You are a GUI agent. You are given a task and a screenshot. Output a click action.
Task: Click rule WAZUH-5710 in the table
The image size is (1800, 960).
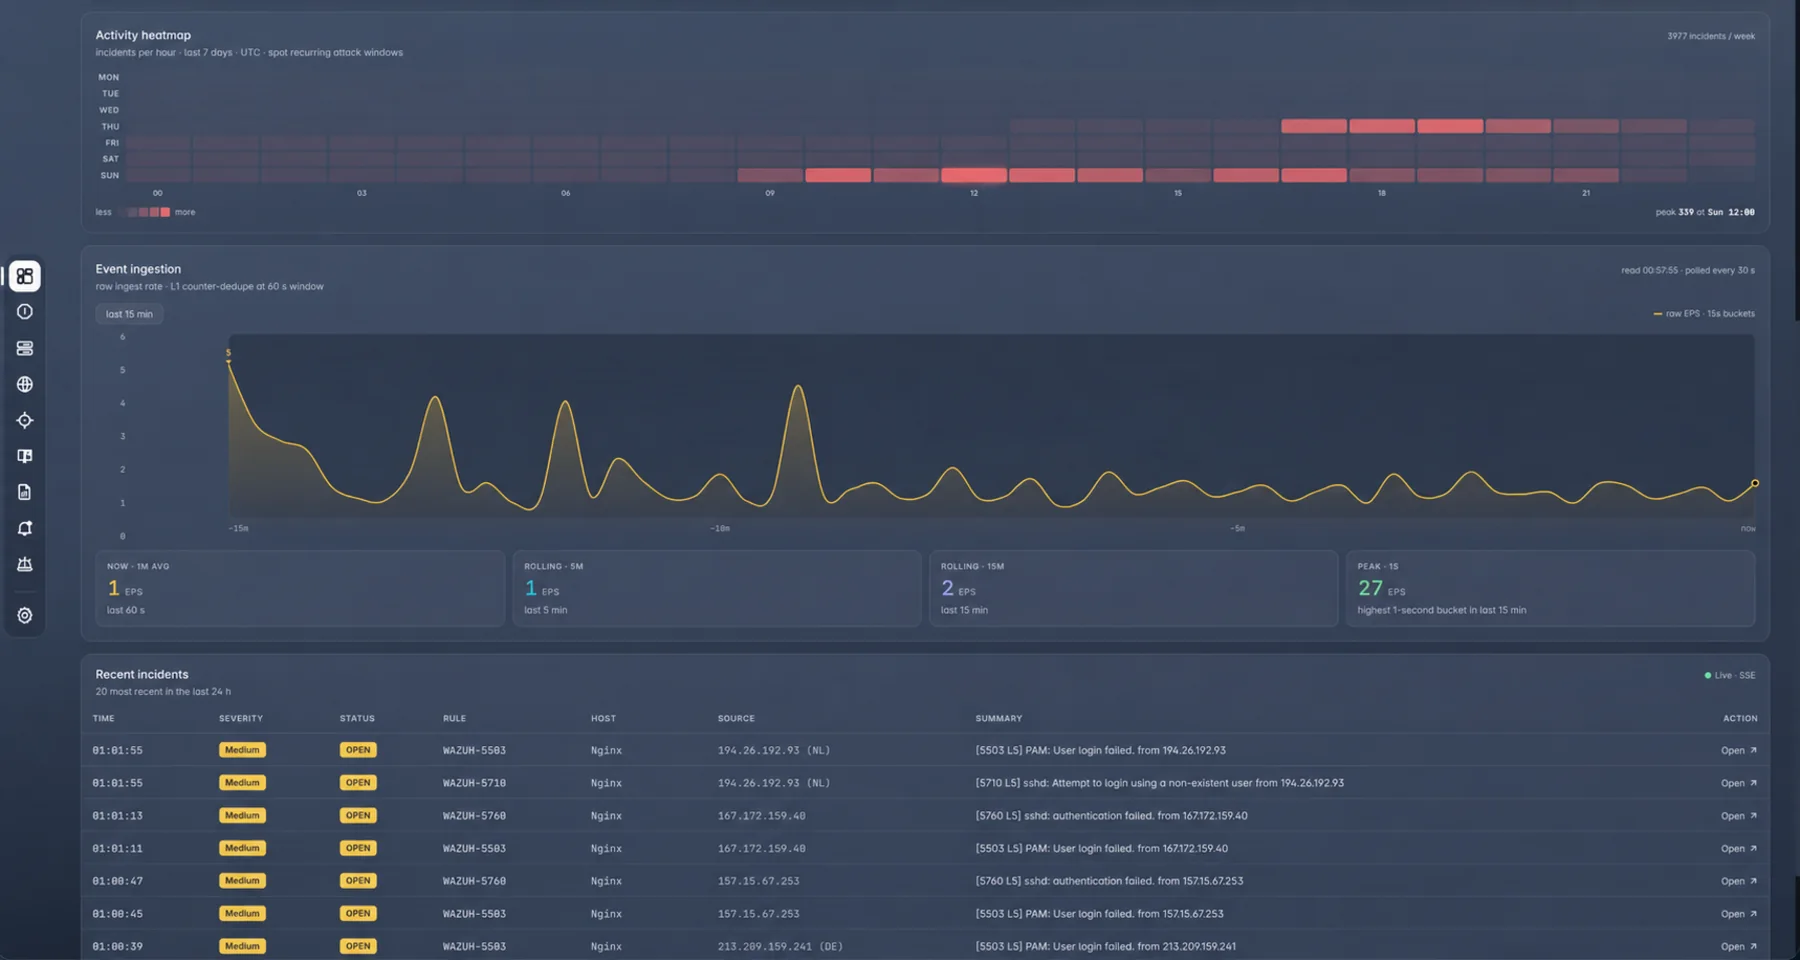[474, 783]
